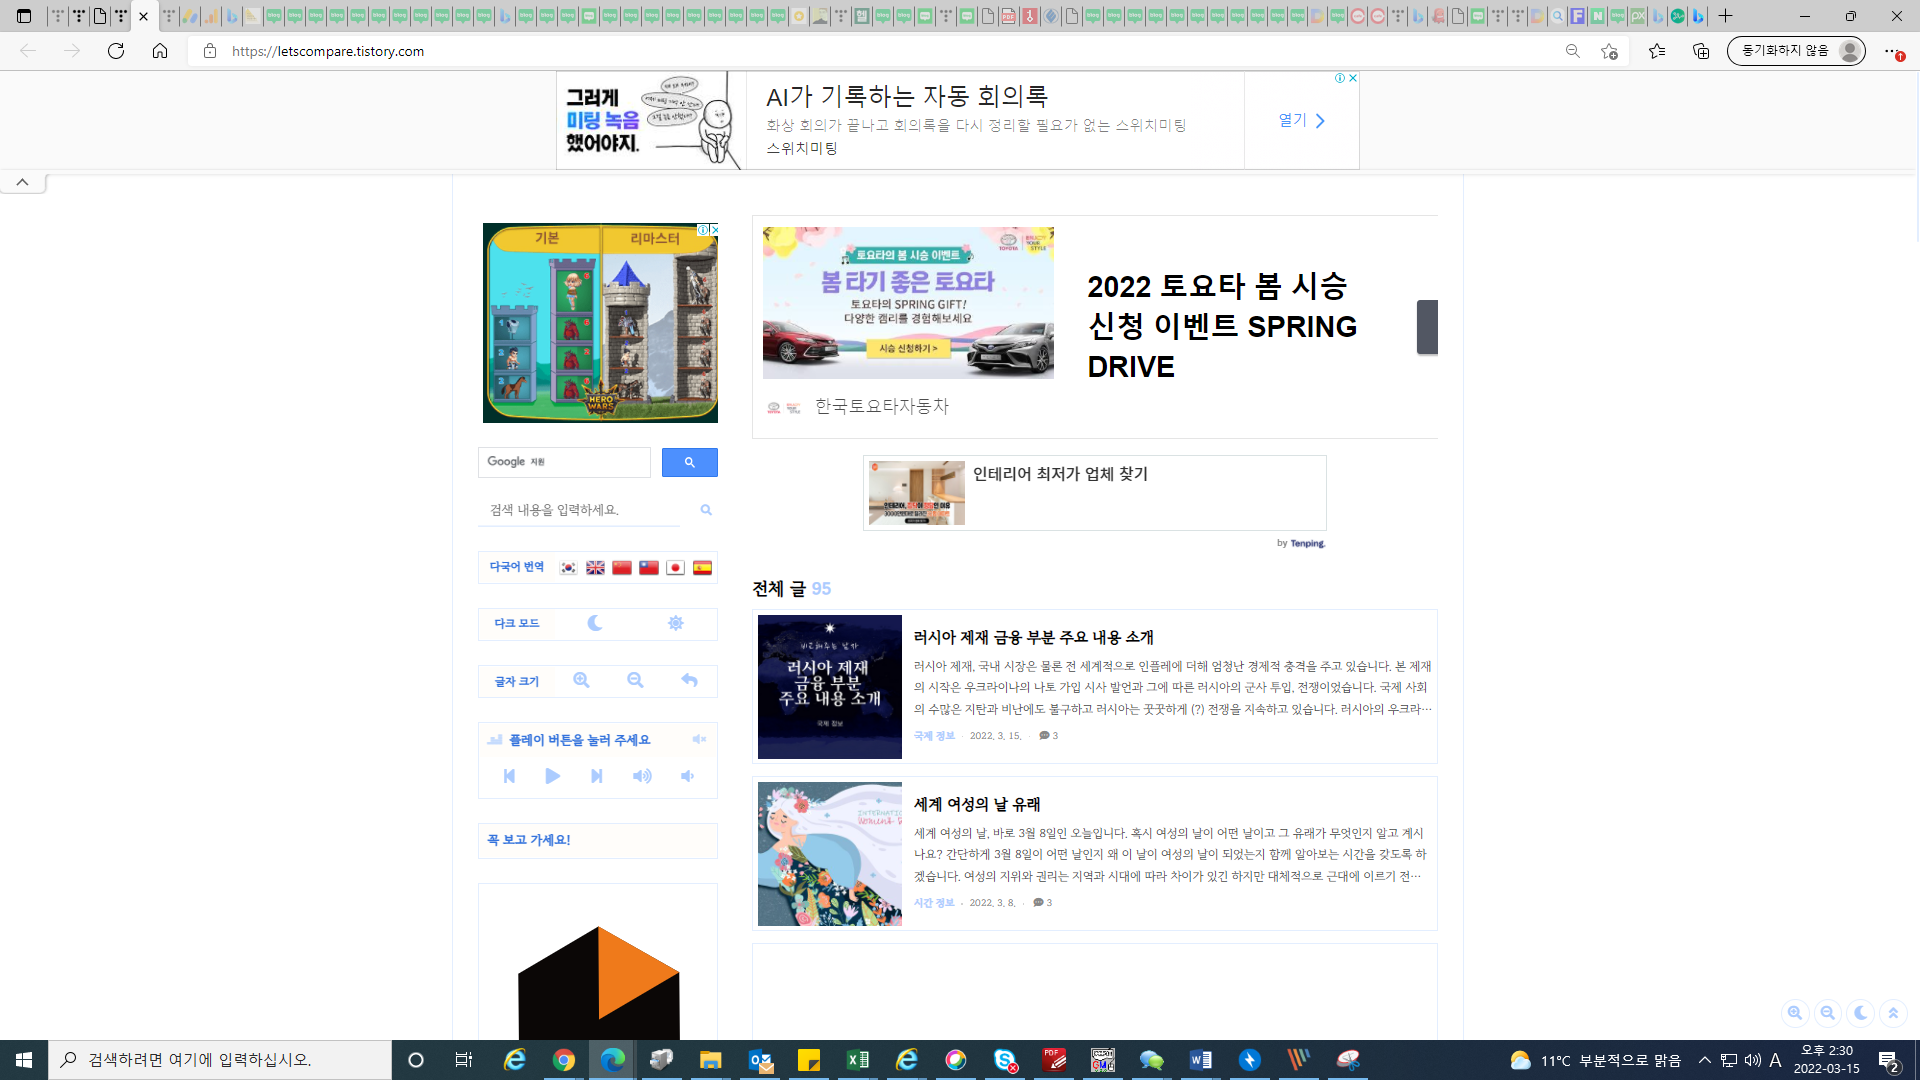
Task: Open a new browser tab with the plus button
Action: point(1725,16)
